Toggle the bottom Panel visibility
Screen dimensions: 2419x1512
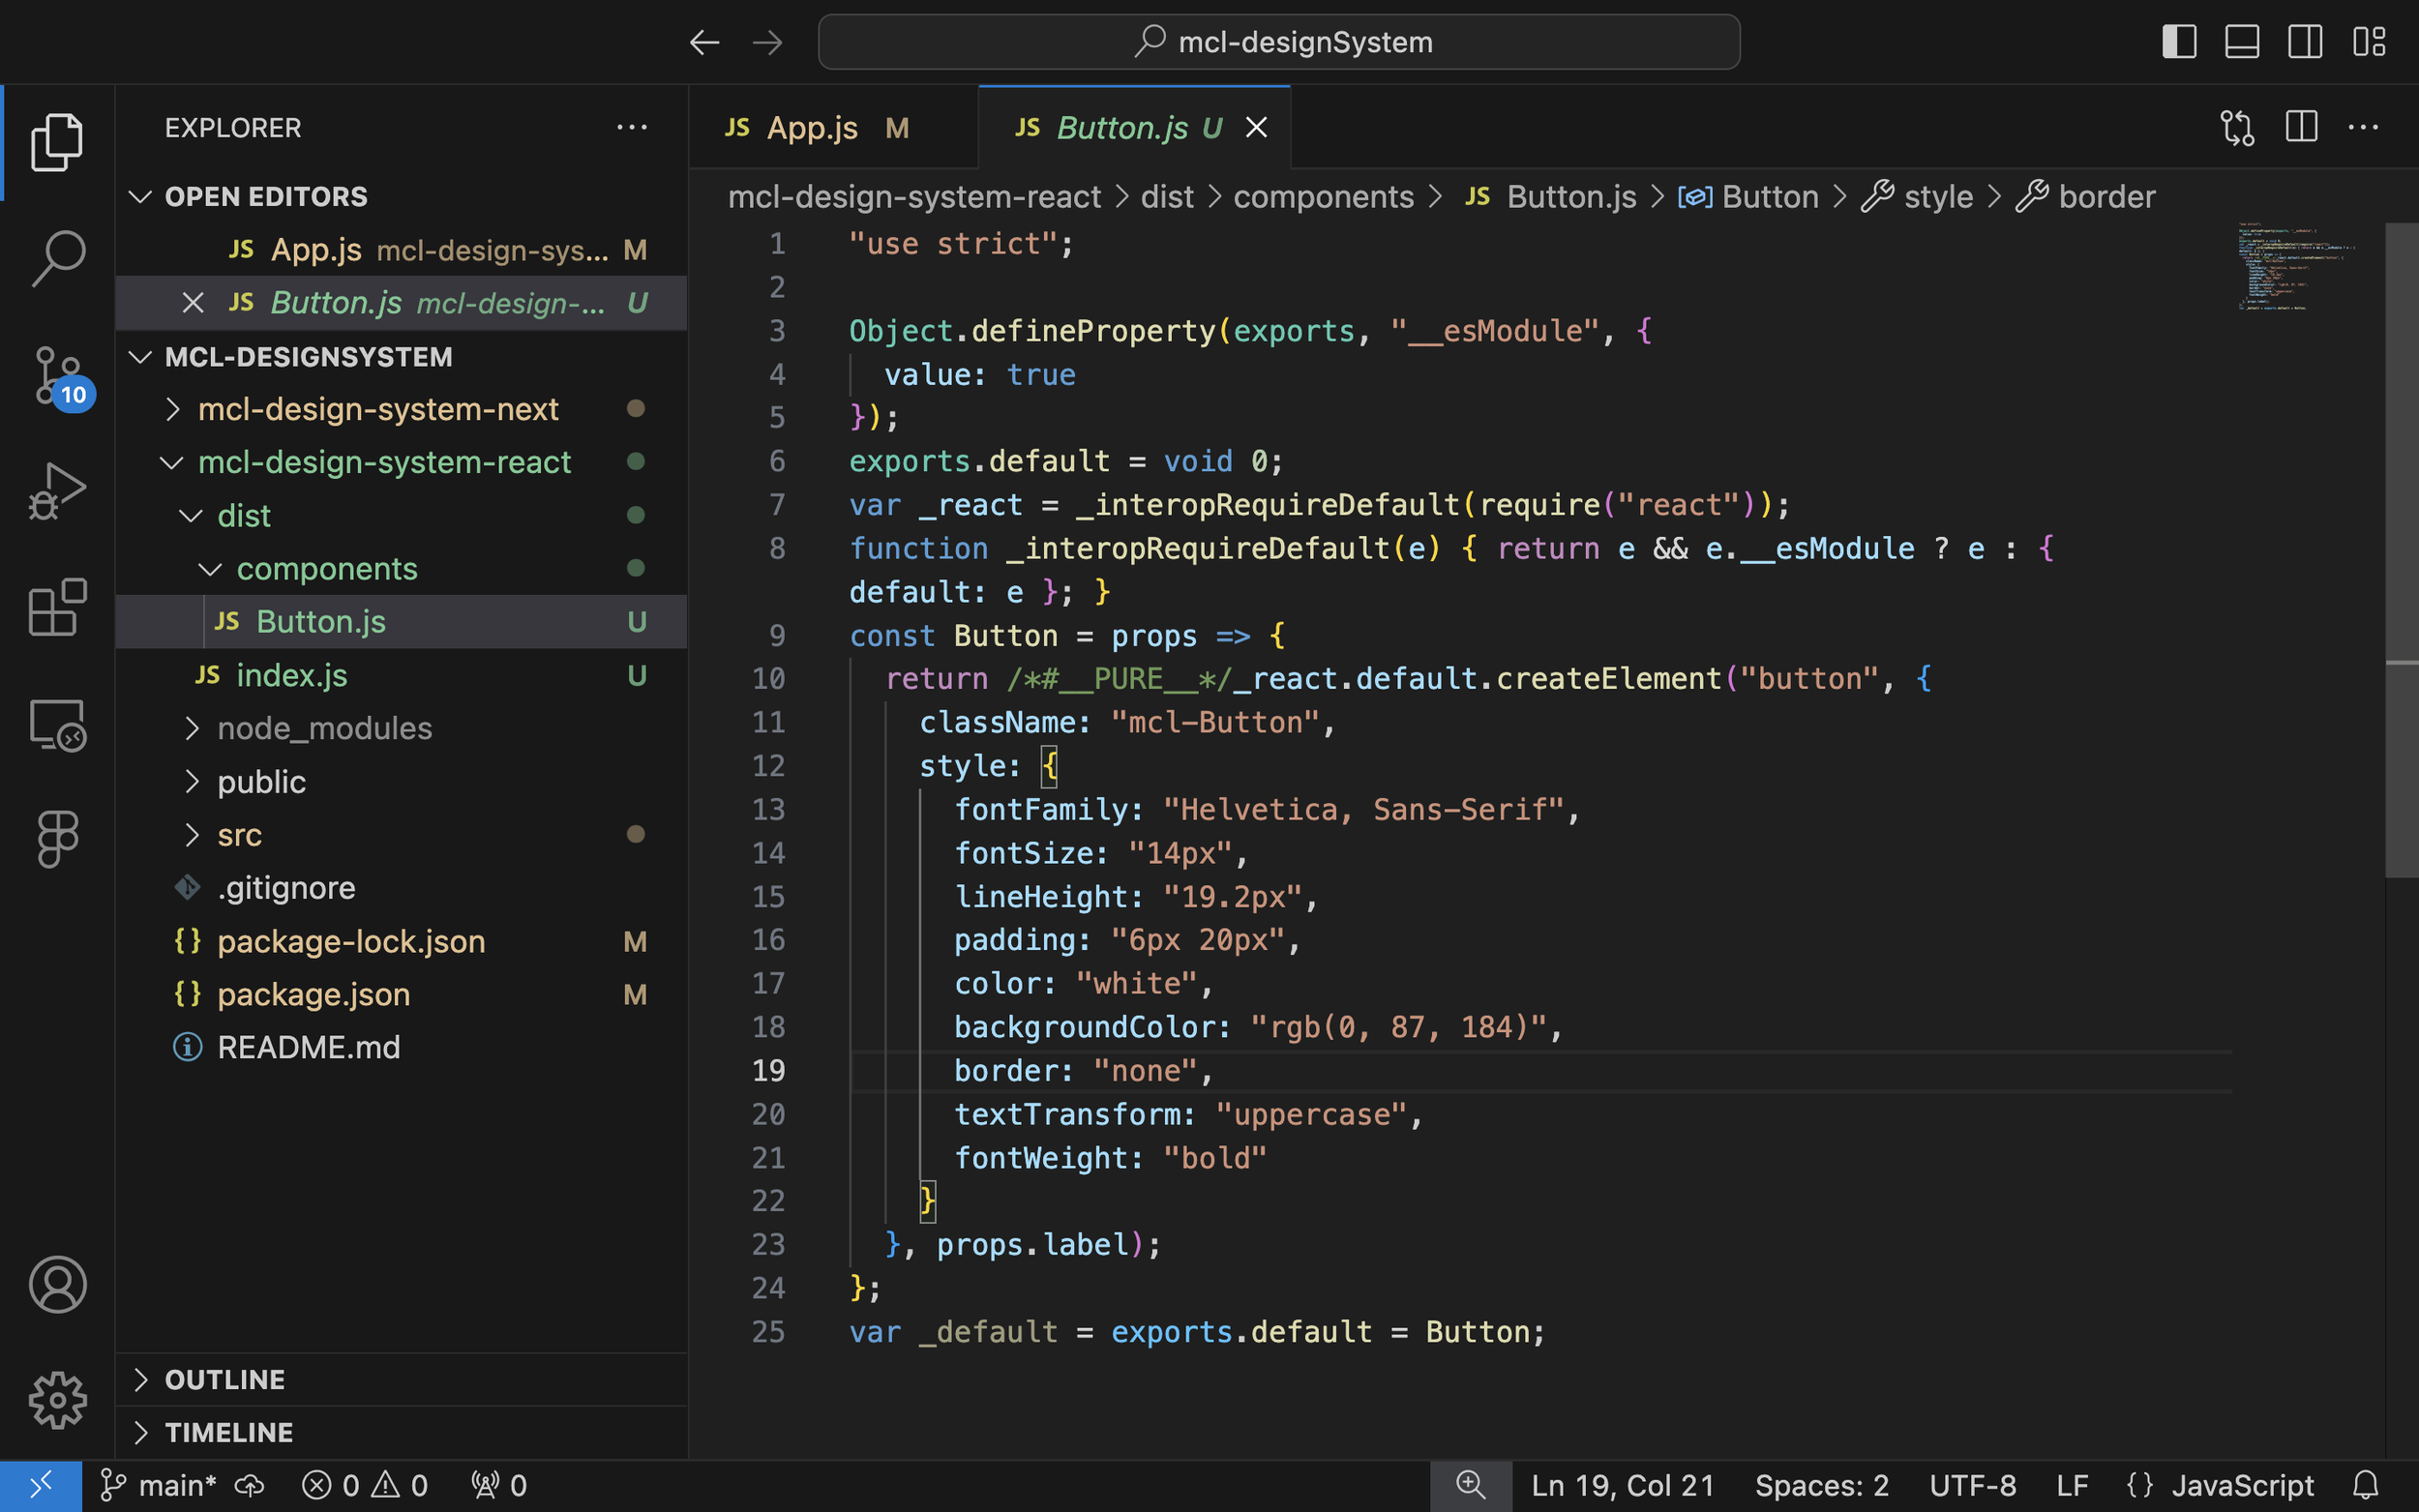coord(2242,42)
